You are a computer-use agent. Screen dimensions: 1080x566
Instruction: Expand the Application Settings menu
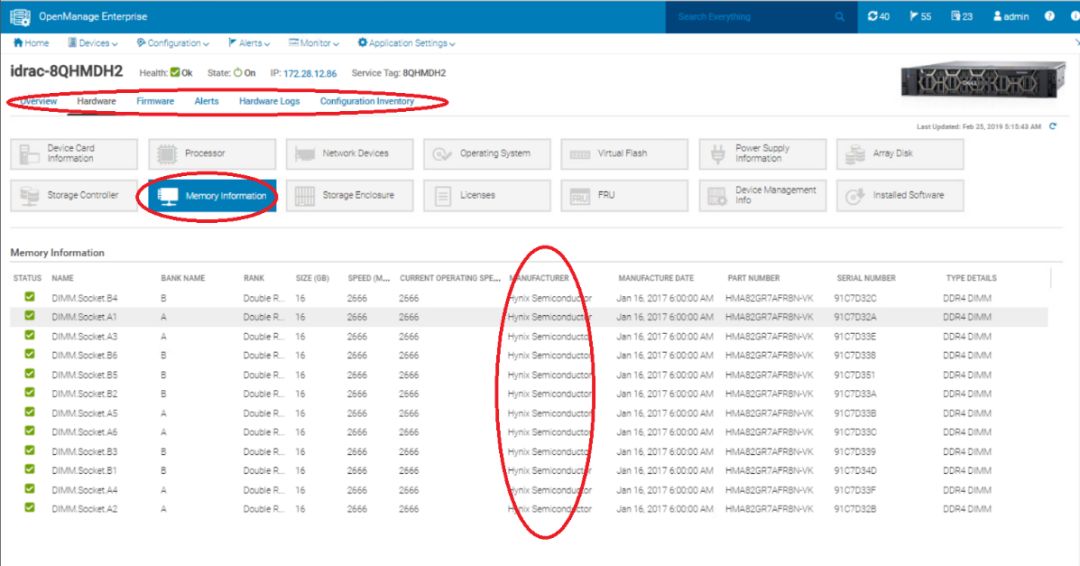click(406, 43)
